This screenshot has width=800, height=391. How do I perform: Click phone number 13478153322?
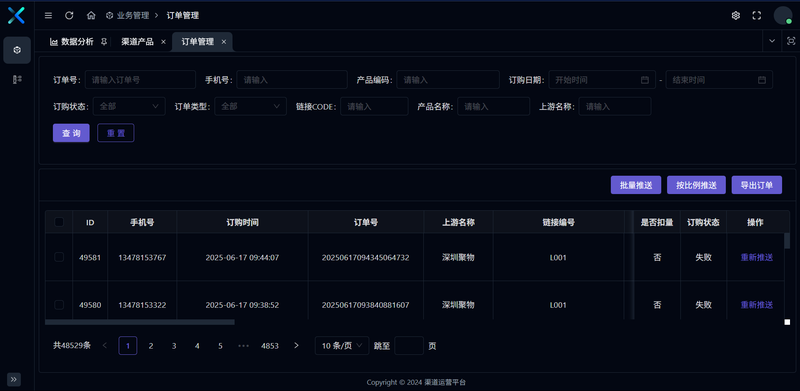coord(142,305)
